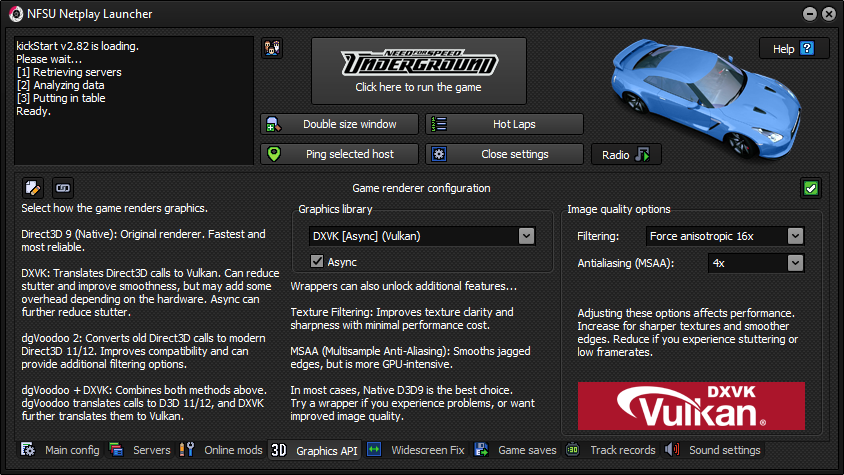Click the eraser icon above the renderer description
Screen dimensions: 844x475
coord(33,187)
